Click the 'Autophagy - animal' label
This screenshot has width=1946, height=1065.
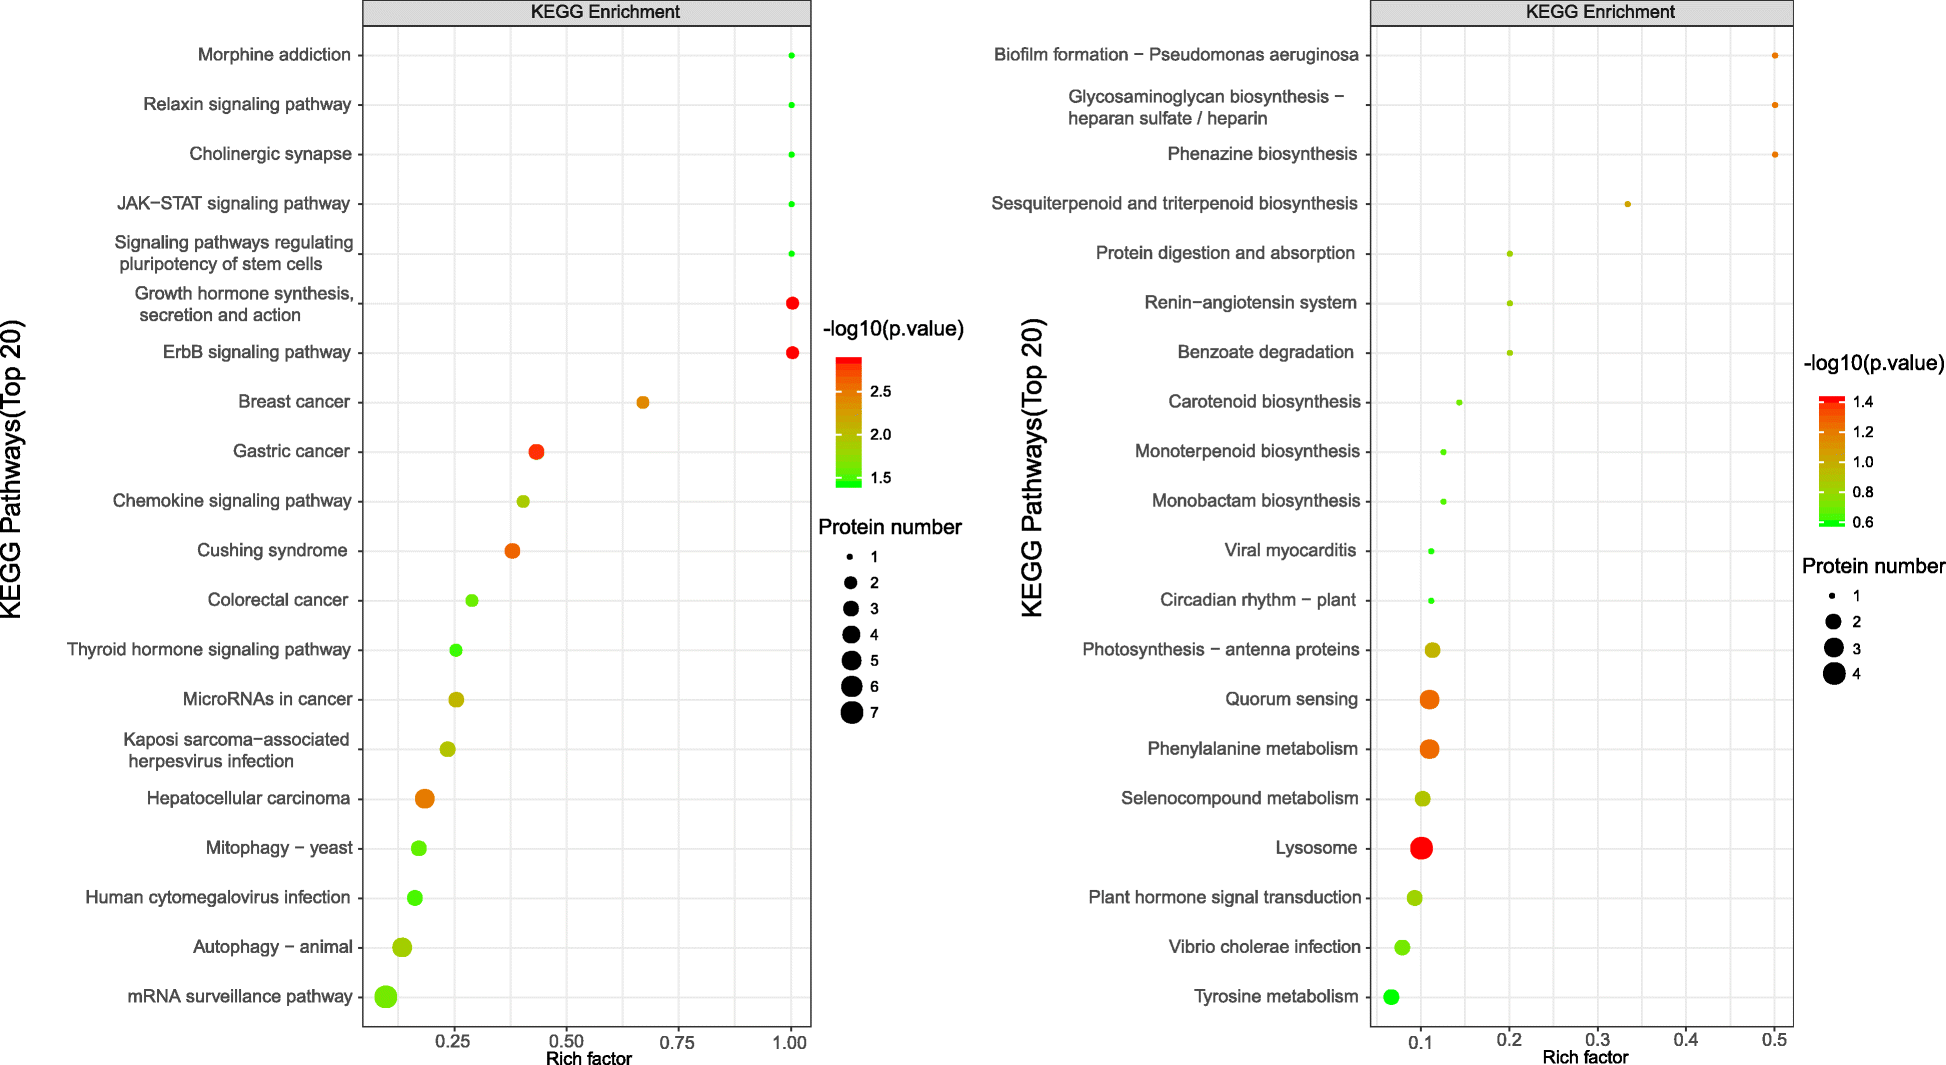(x=273, y=947)
